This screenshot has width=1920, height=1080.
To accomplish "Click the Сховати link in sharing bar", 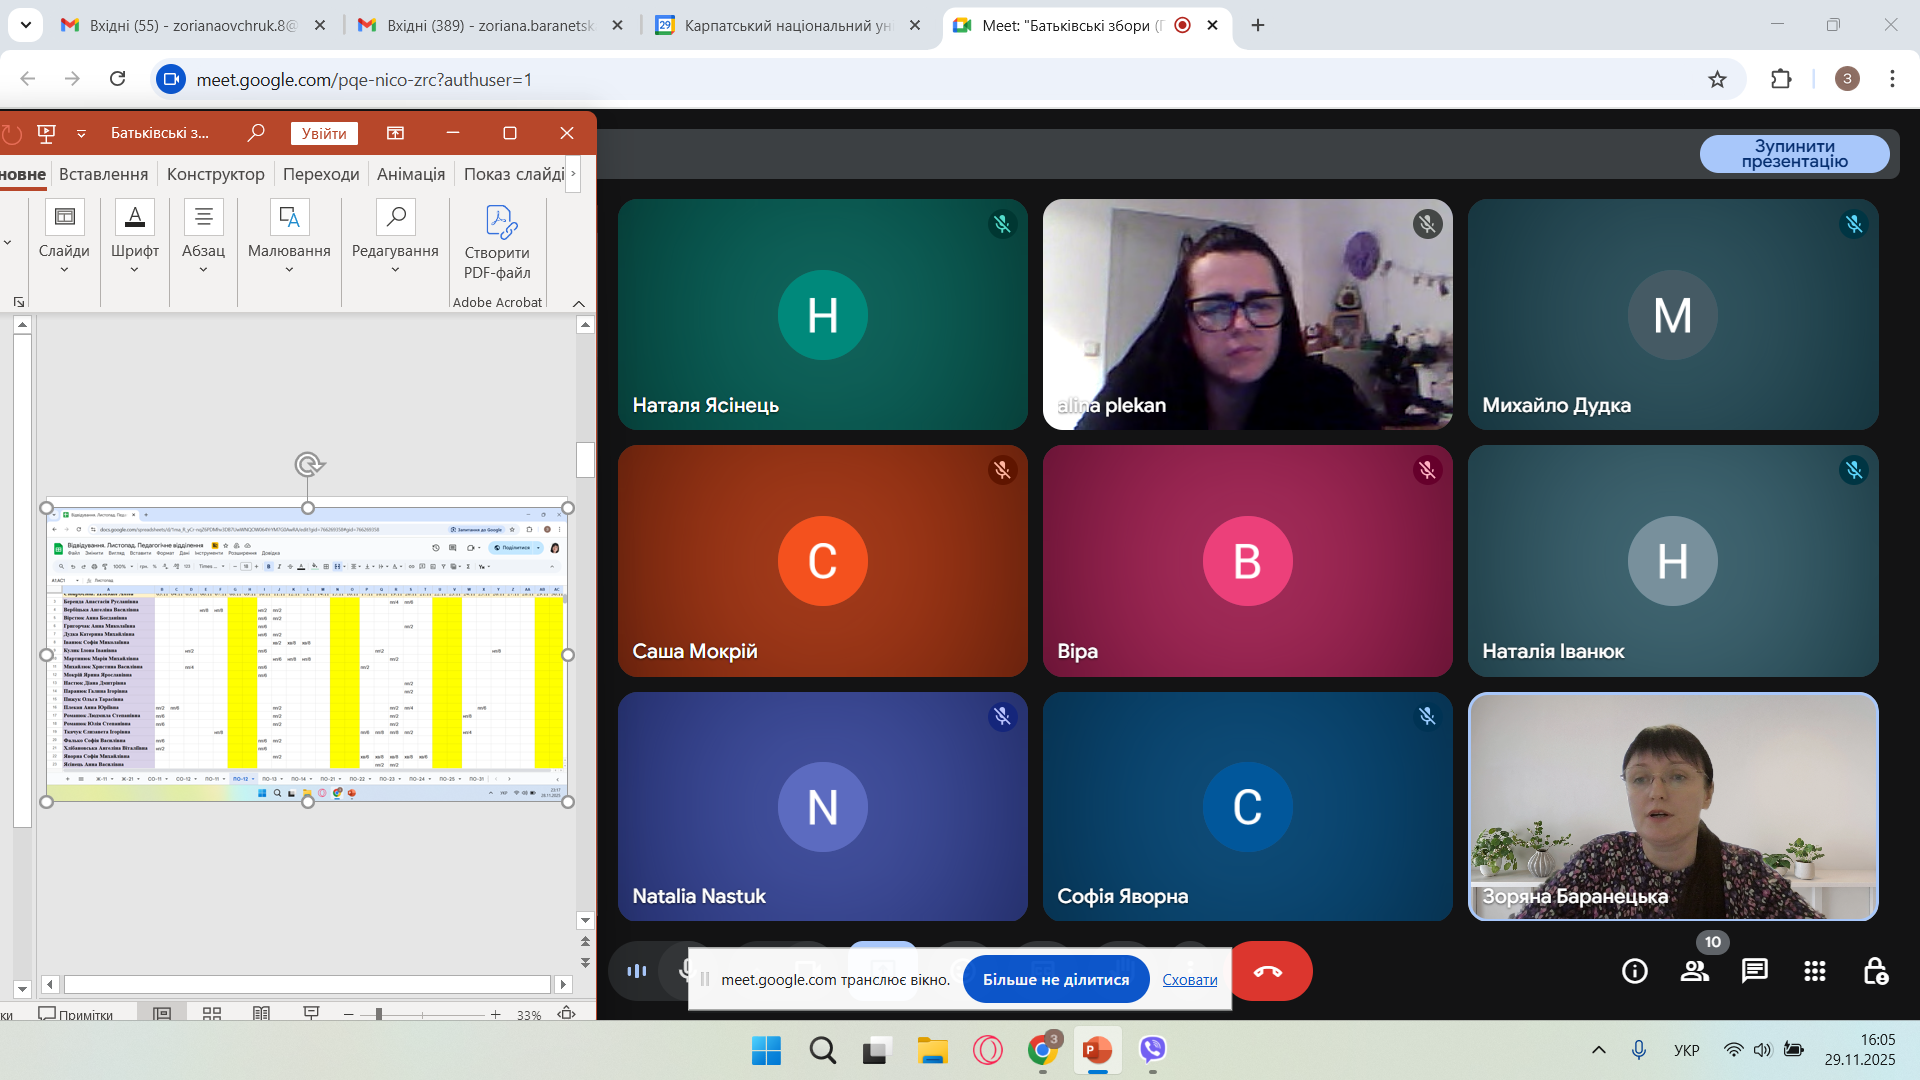I will (x=1189, y=980).
